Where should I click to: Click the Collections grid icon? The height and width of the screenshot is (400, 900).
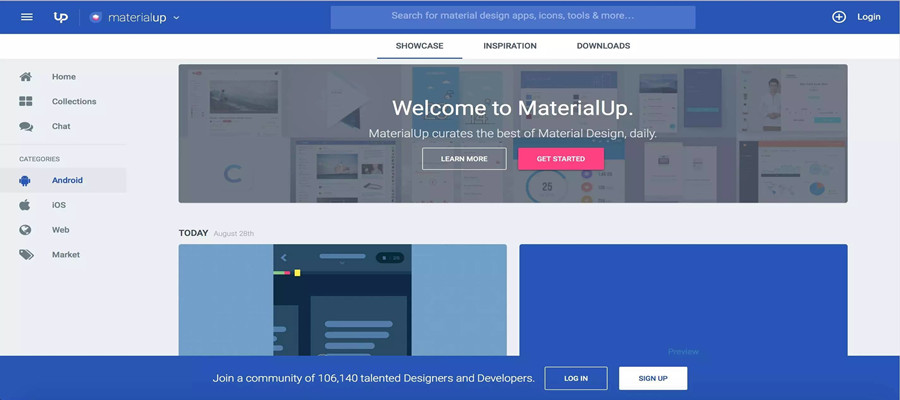tap(26, 102)
